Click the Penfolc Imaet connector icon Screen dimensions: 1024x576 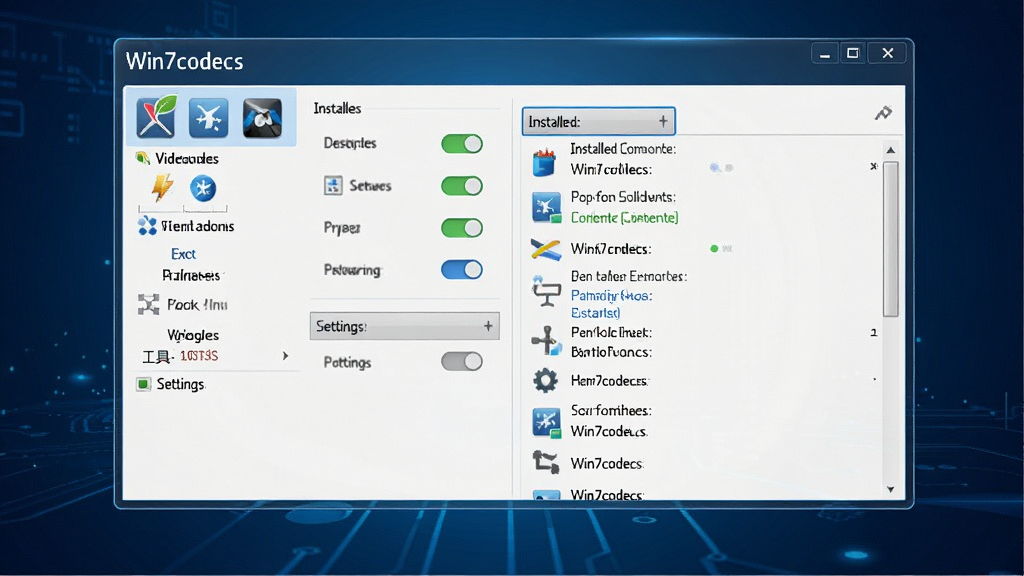[x=546, y=341]
